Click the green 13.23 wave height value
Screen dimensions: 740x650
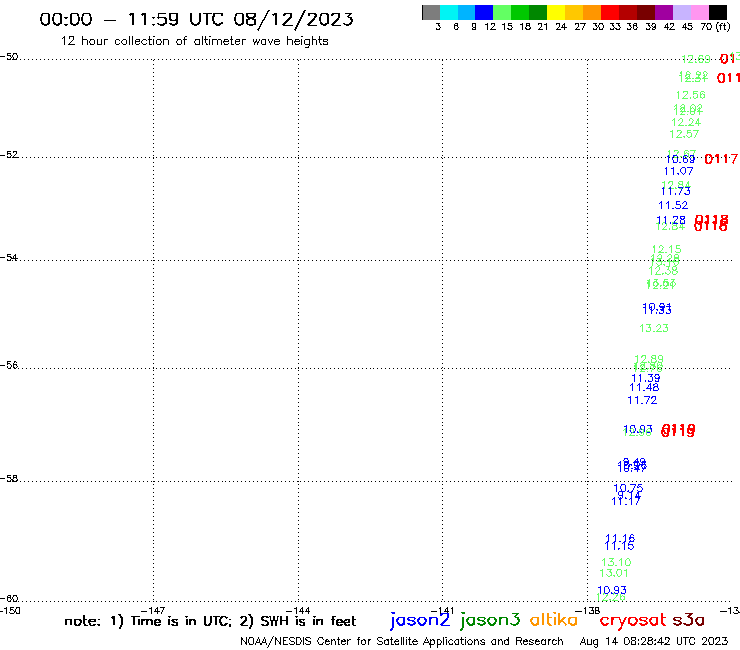(x=654, y=328)
